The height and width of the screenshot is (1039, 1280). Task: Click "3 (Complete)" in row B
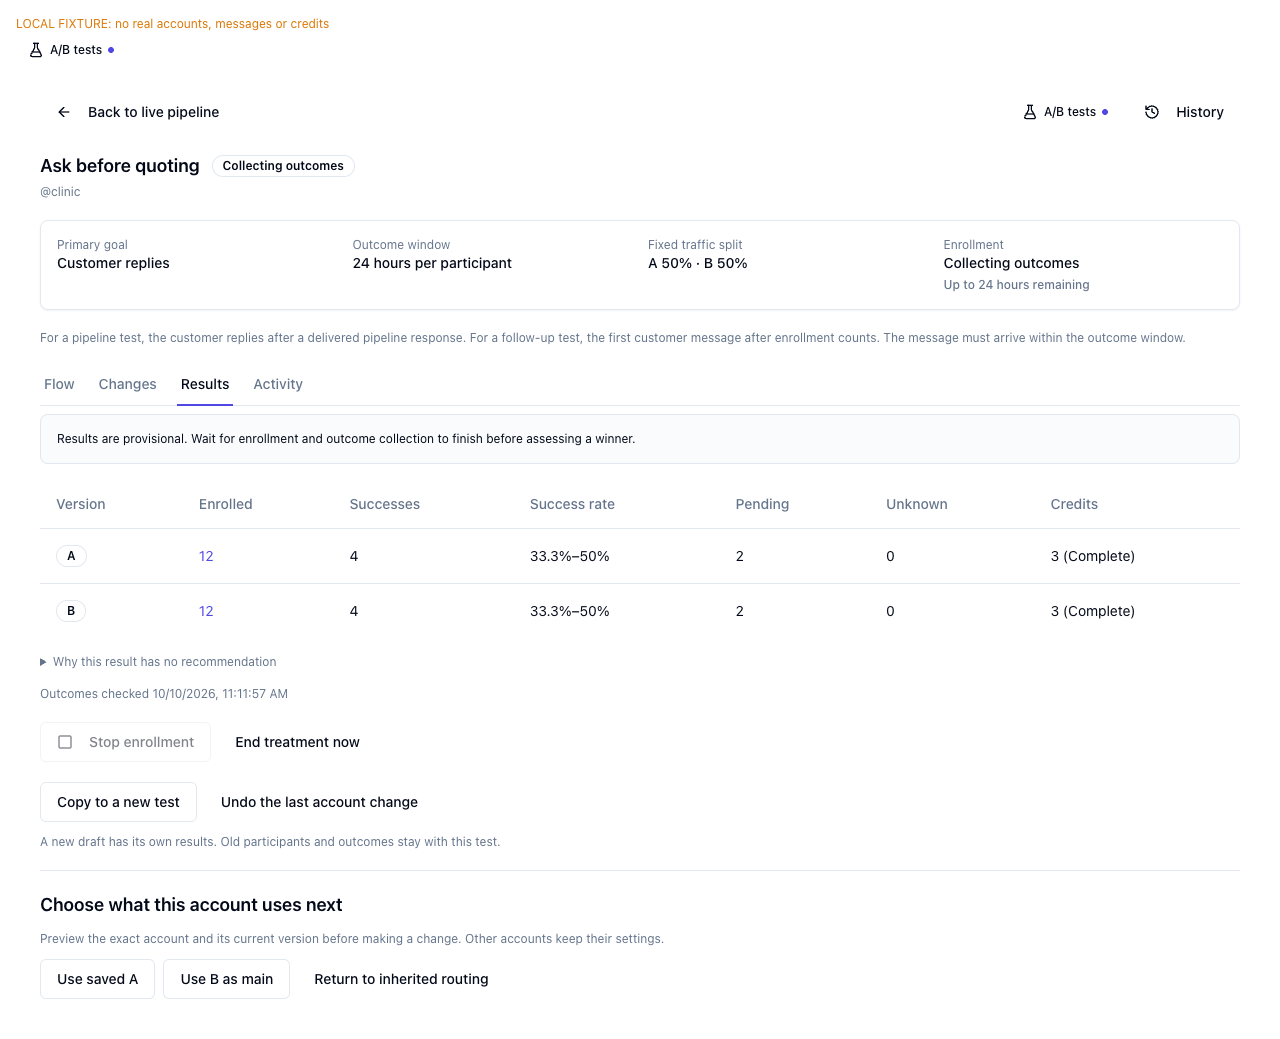point(1092,611)
